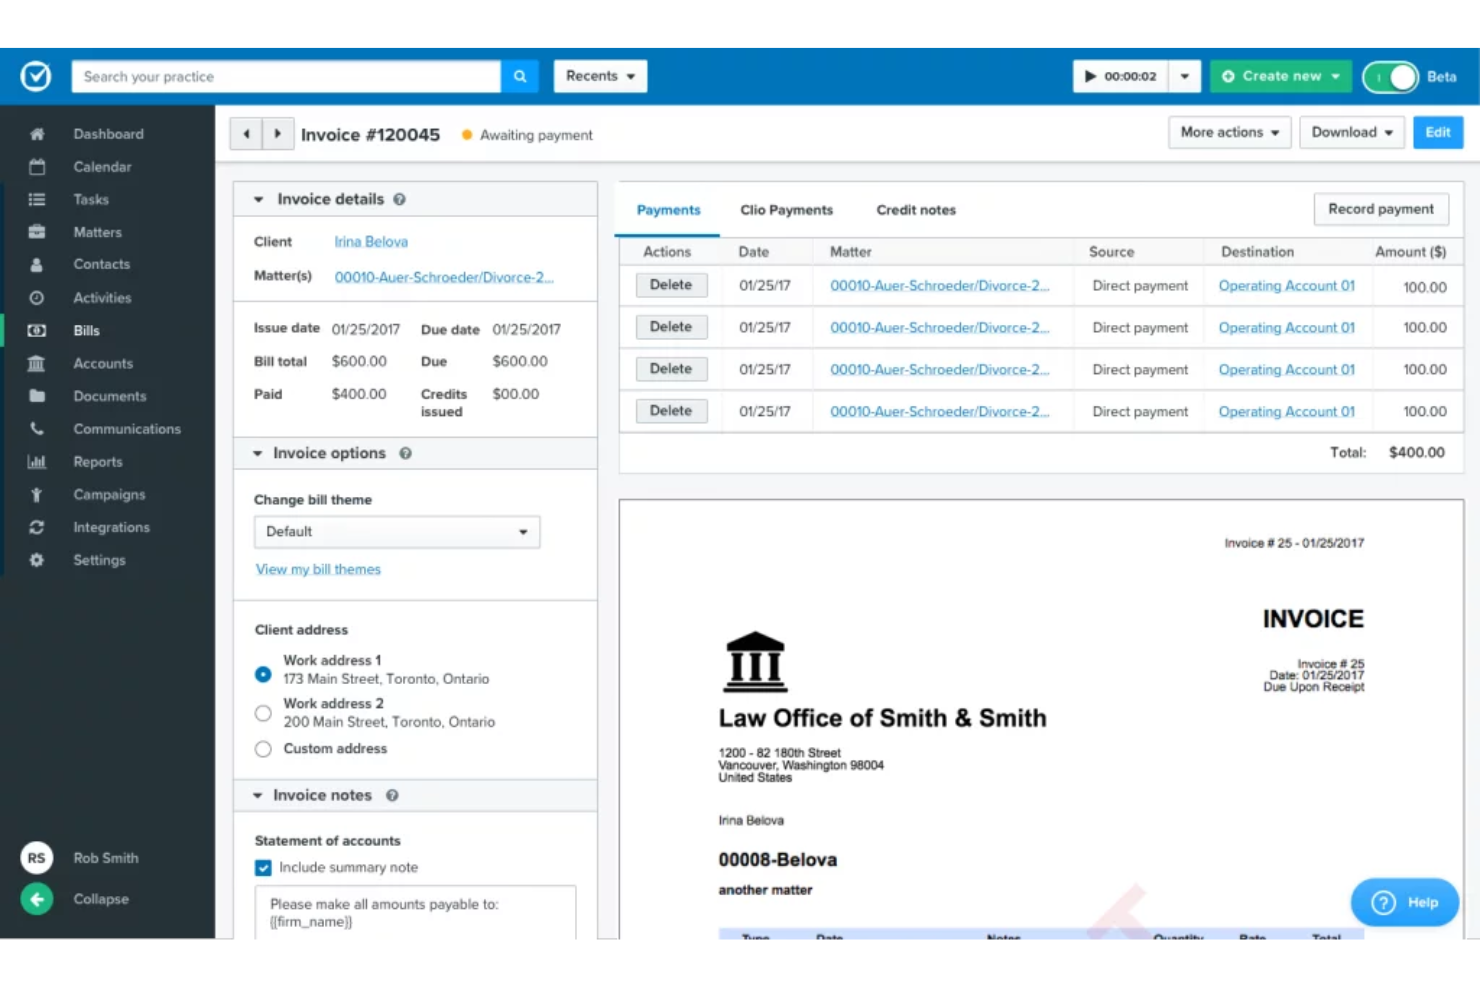View Reports using the chart icon

click(x=36, y=461)
